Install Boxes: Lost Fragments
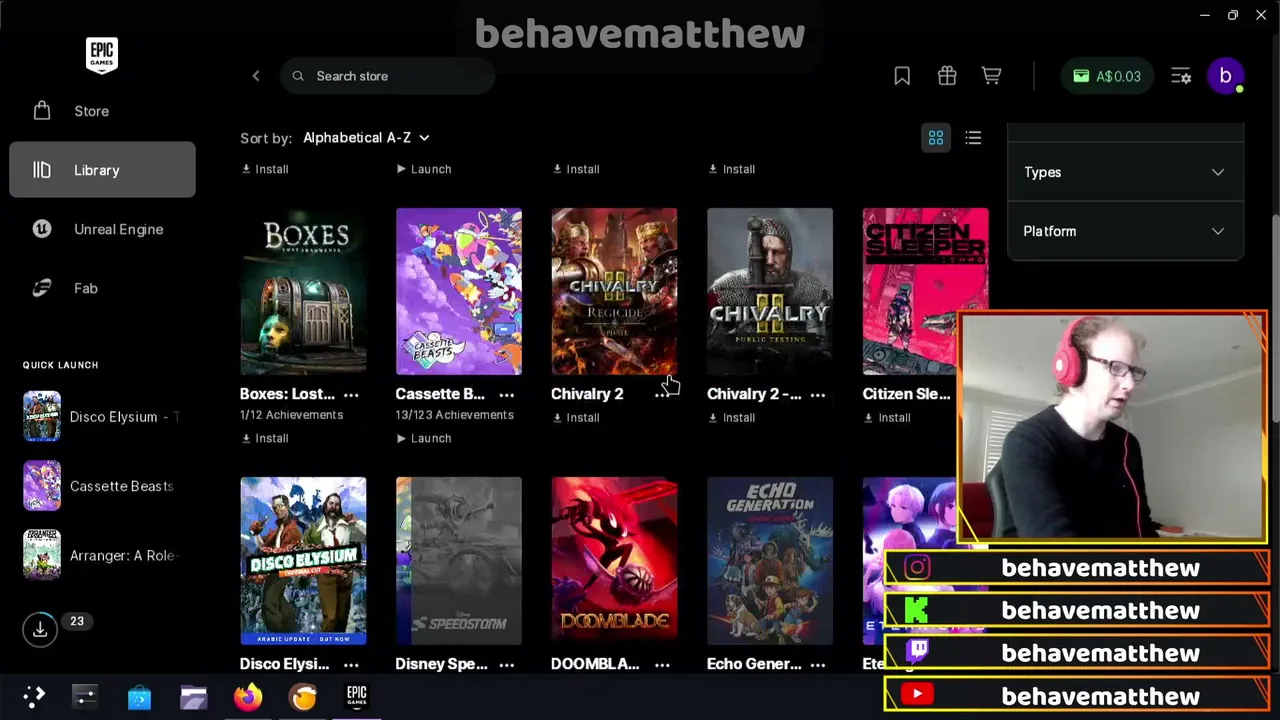Screen dimensions: 1280x720 [265, 438]
